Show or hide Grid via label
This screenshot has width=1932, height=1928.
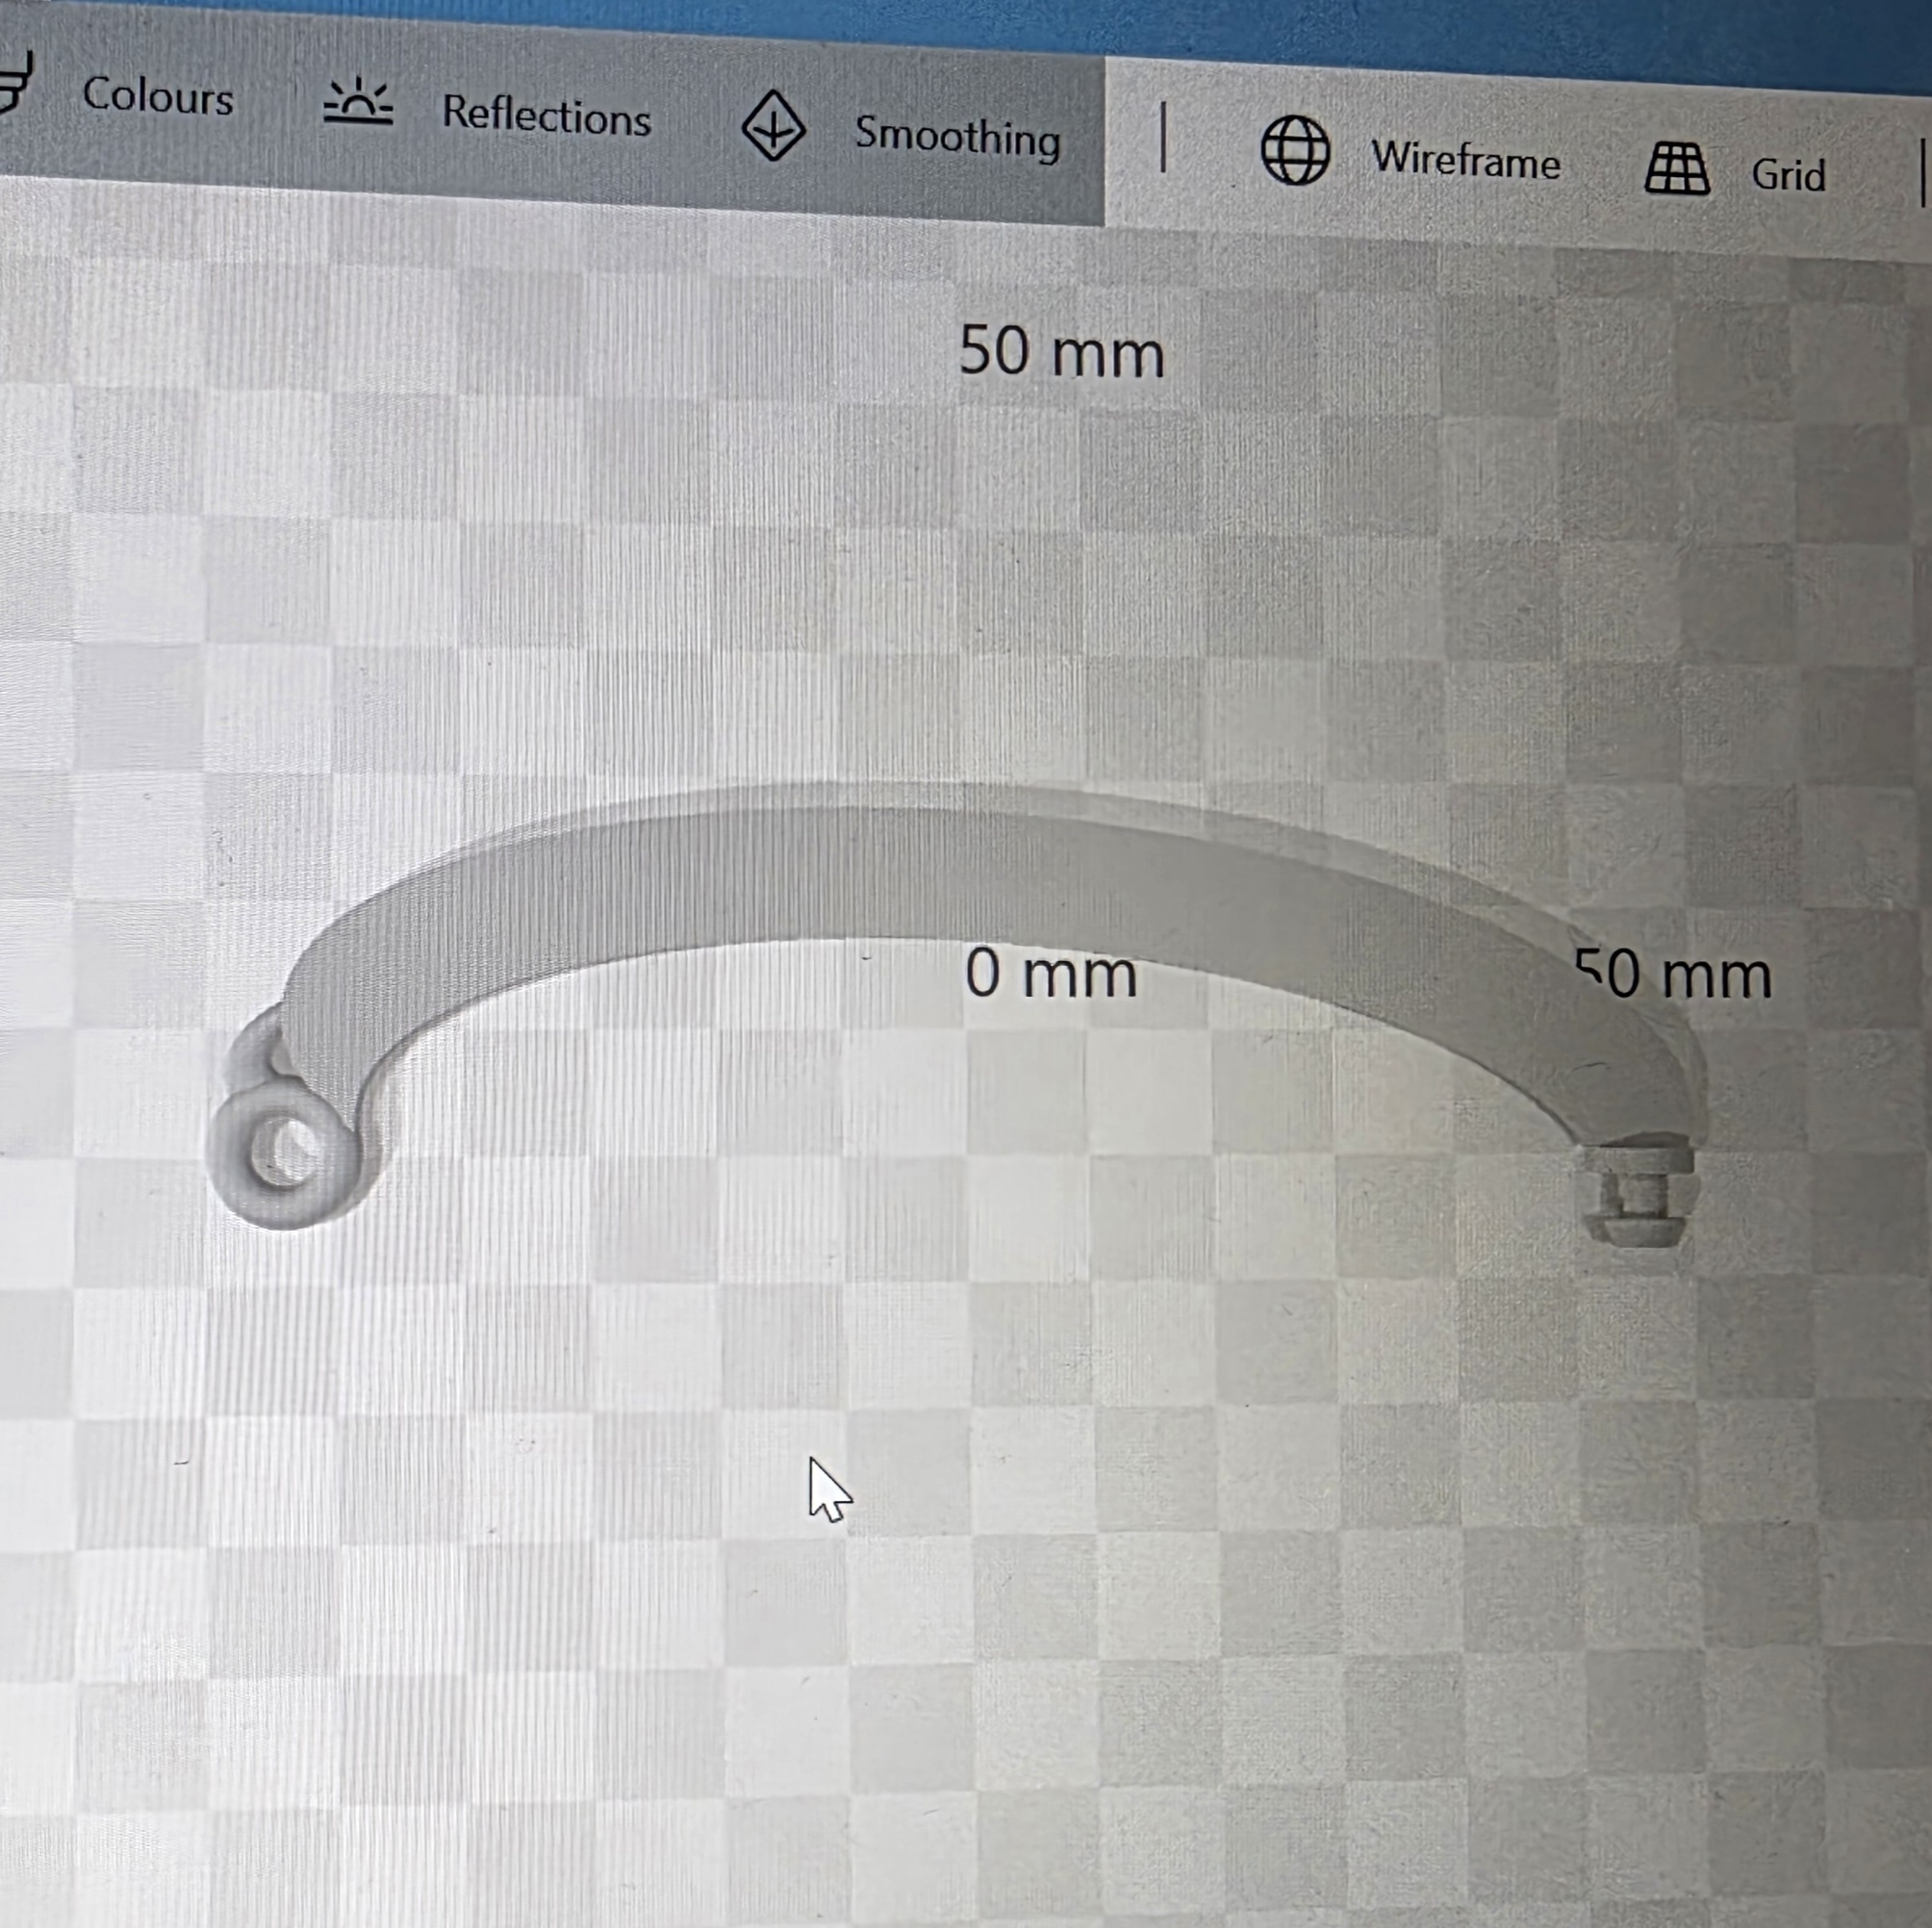1788,175
